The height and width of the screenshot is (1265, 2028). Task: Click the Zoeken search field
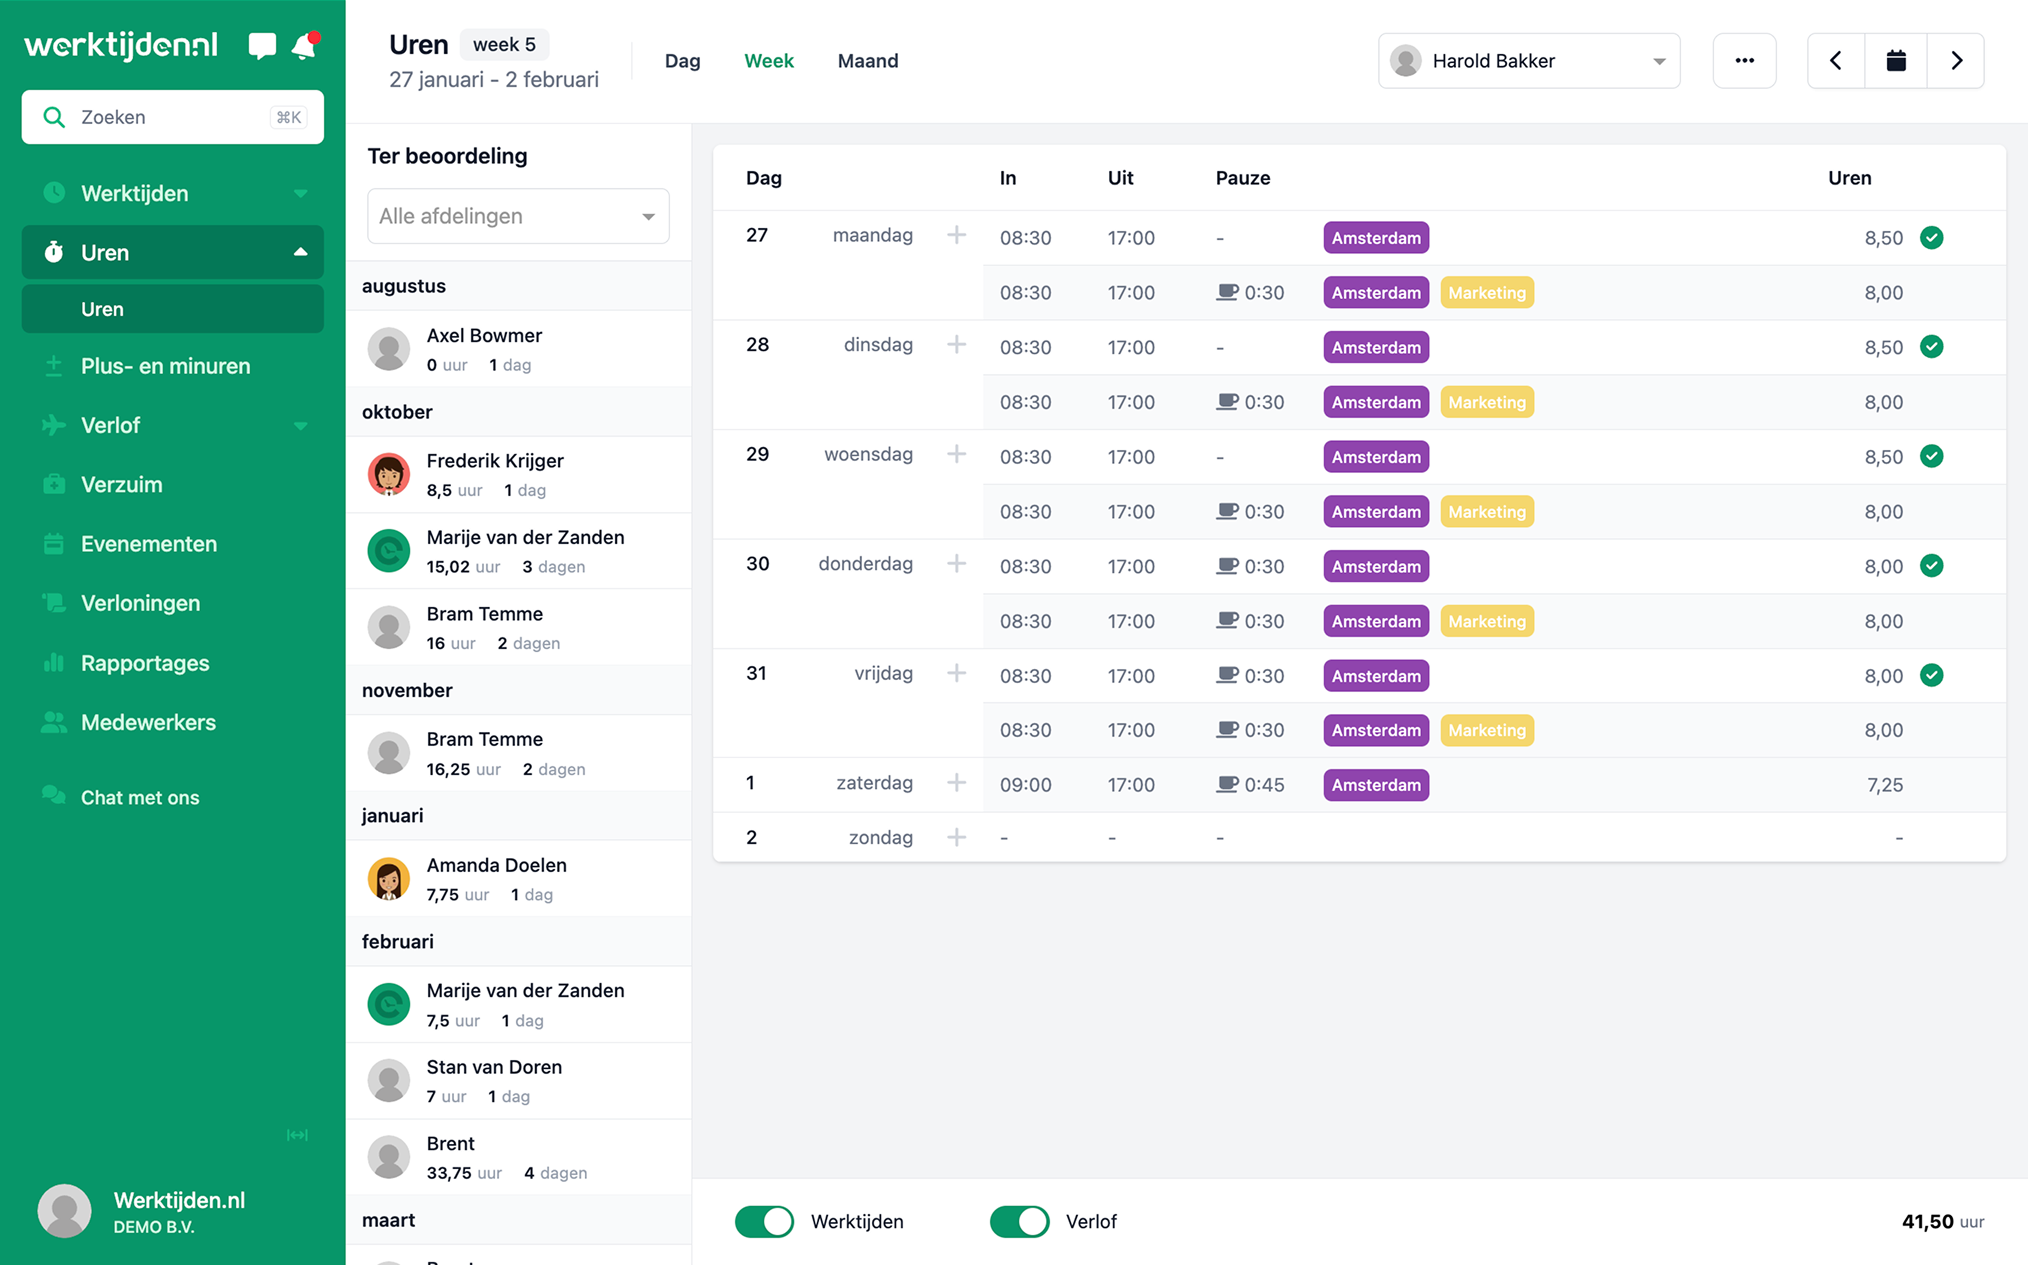tap(172, 117)
